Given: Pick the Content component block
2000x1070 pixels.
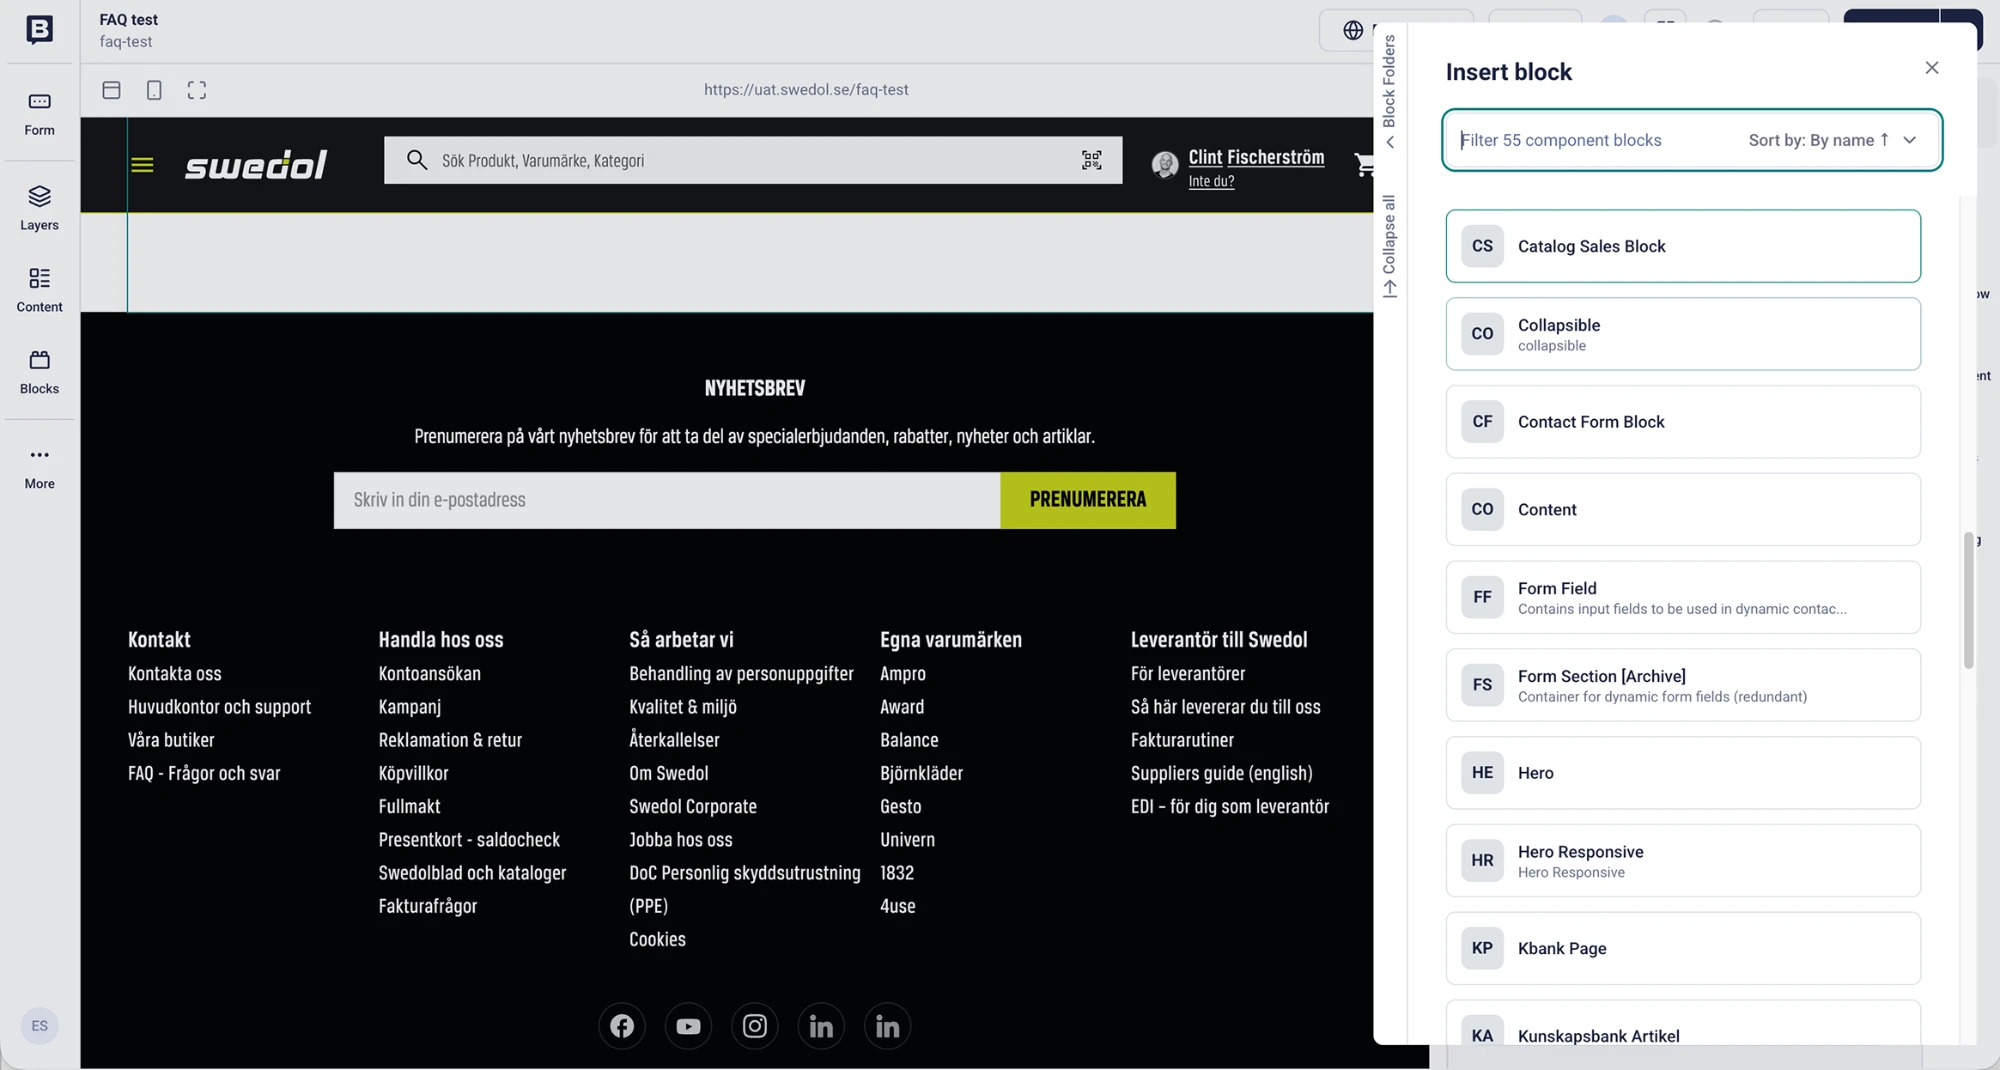Looking at the screenshot, I should (x=1683, y=509).
